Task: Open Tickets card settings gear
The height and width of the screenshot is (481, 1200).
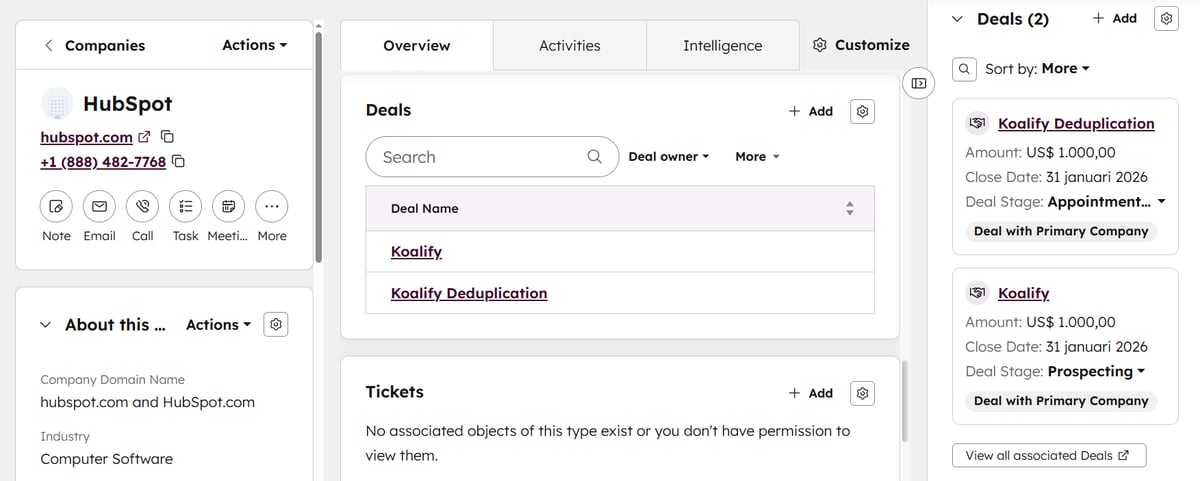Action: click(x=862, y=393)
